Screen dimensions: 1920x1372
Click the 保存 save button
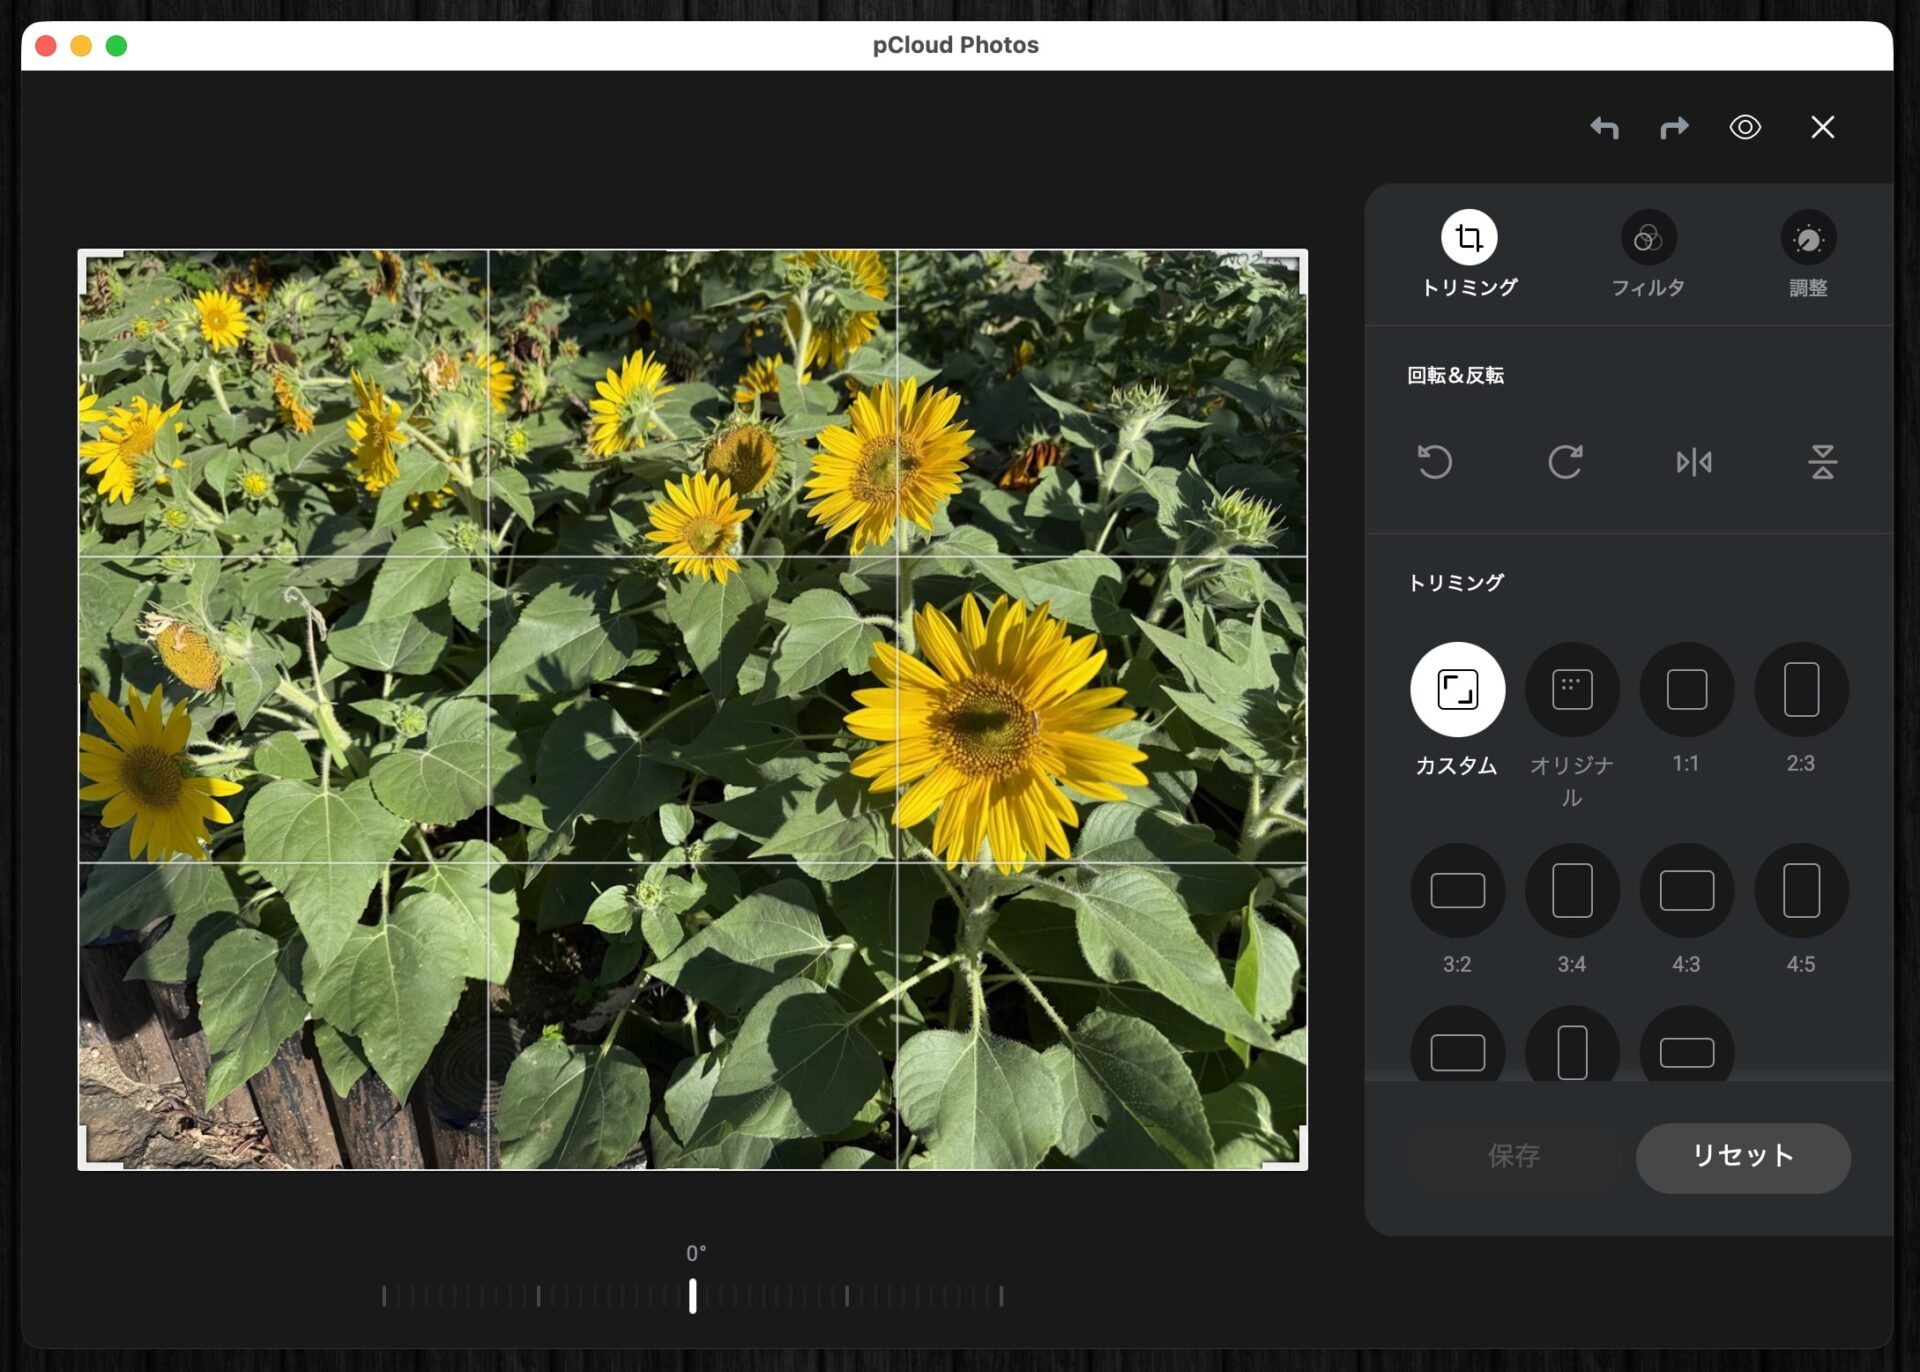point(1513,1157)
